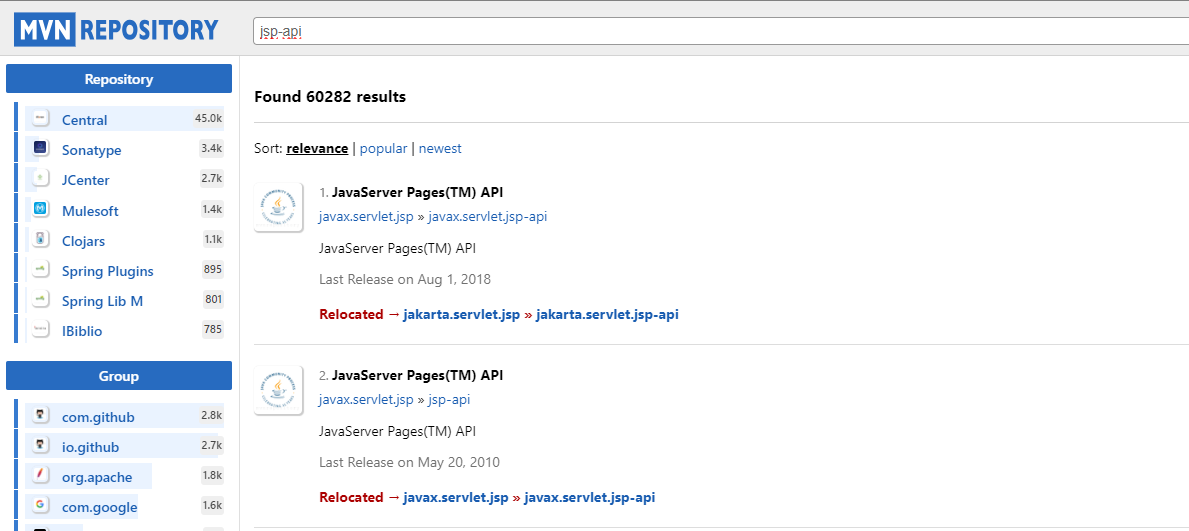Click the IBiblio repository icon

point(41,330)
